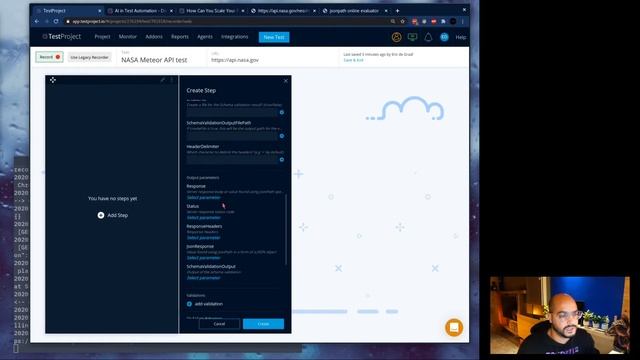The image size is (640, 360).
Task: Open the blue account avatar
Action: pyautogui.click(x=444, y=37)
